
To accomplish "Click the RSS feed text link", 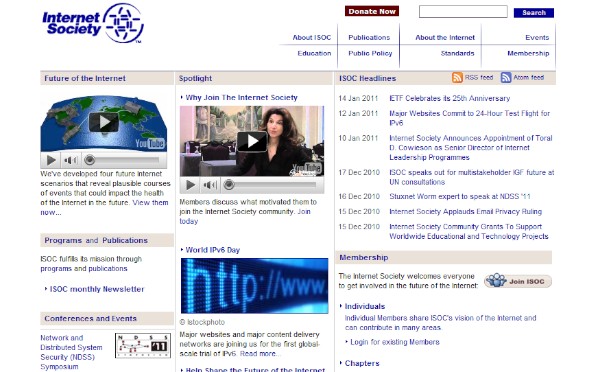I will point(479,77).
